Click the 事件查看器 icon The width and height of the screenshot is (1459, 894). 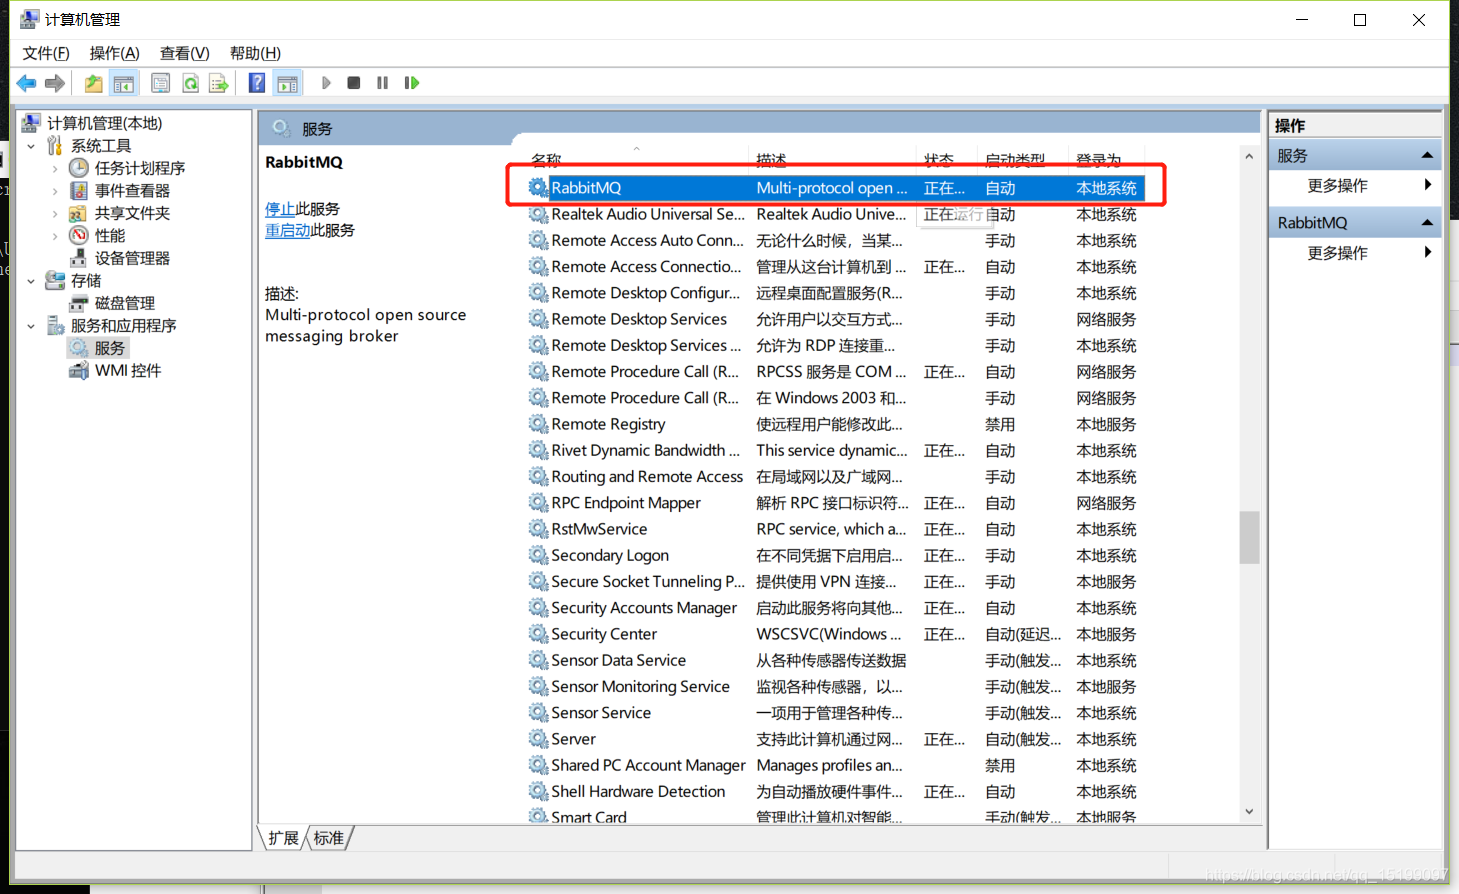tap(79, 191)
